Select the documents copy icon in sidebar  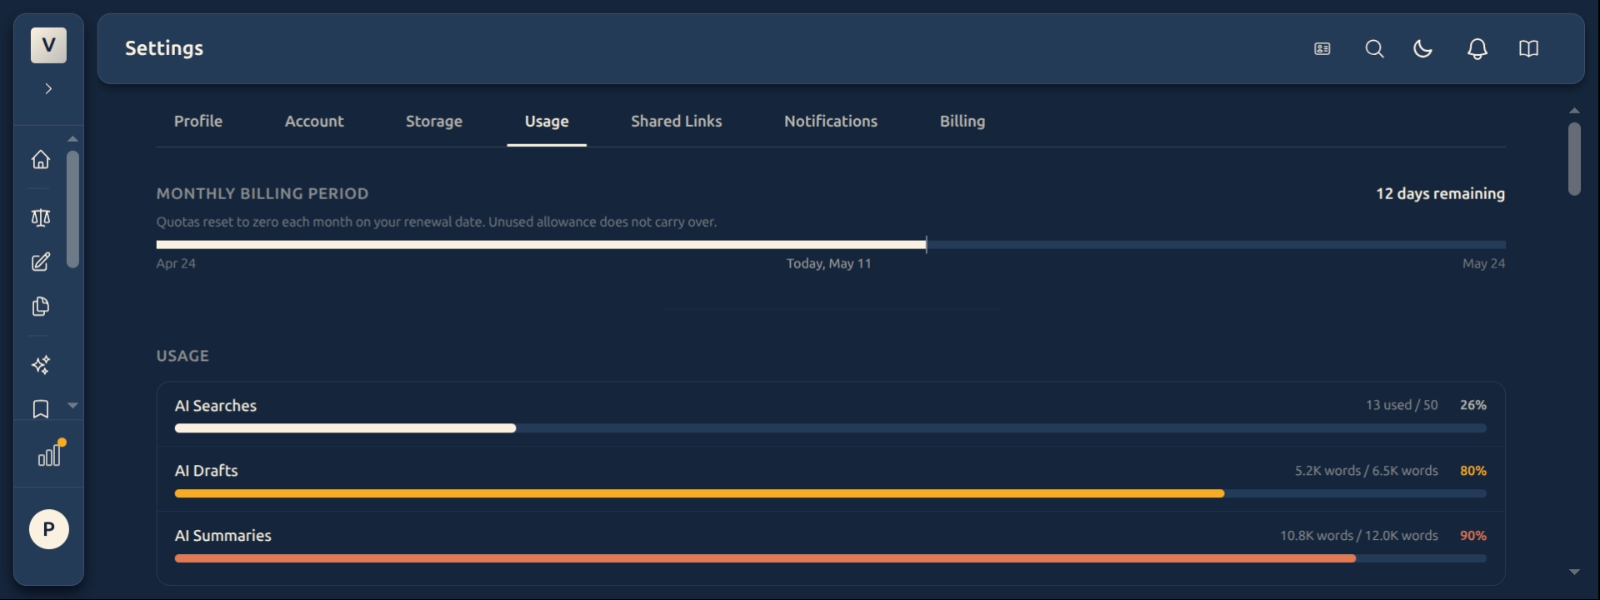tap(40, 307)
